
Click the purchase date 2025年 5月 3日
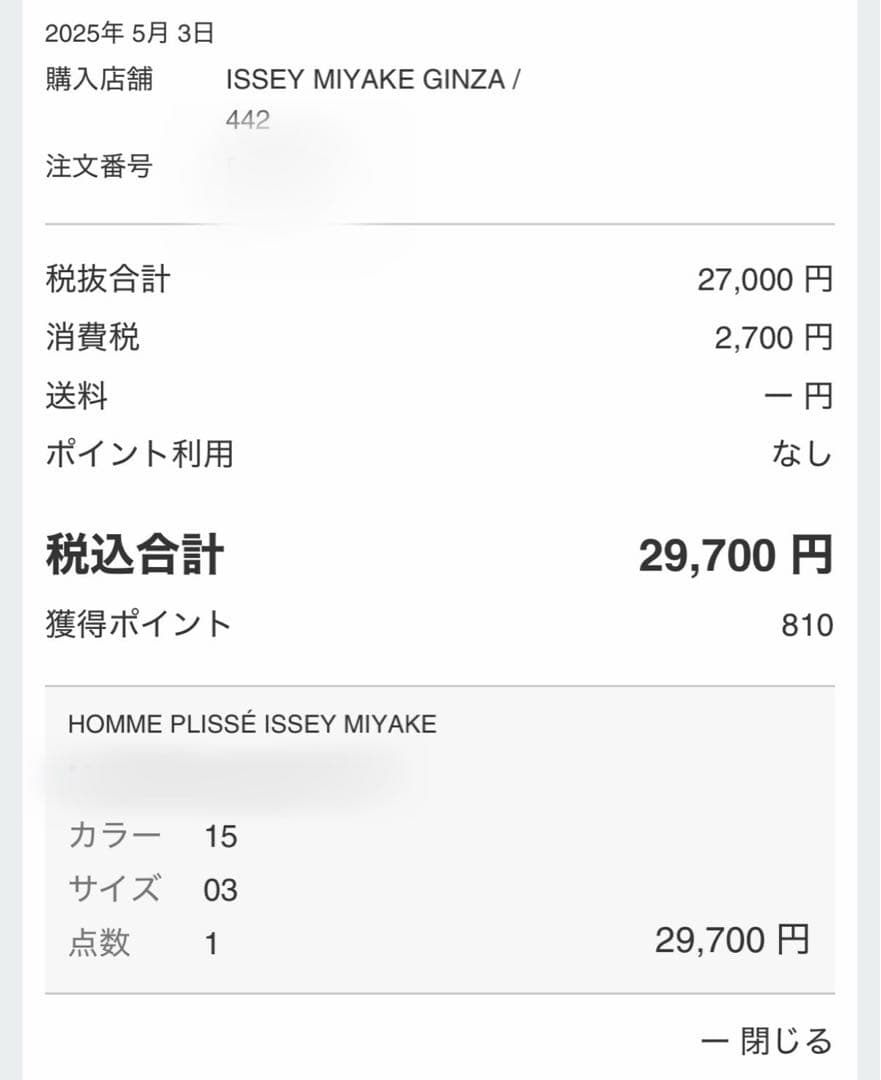coord(130,33)
